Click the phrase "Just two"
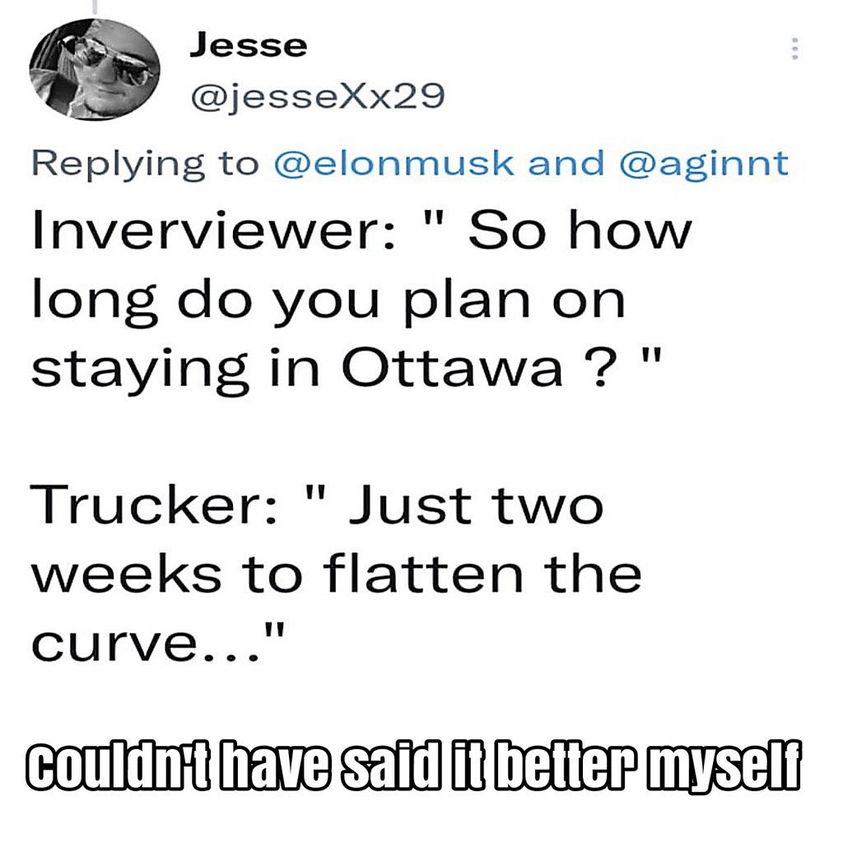 tap(475, 507)
